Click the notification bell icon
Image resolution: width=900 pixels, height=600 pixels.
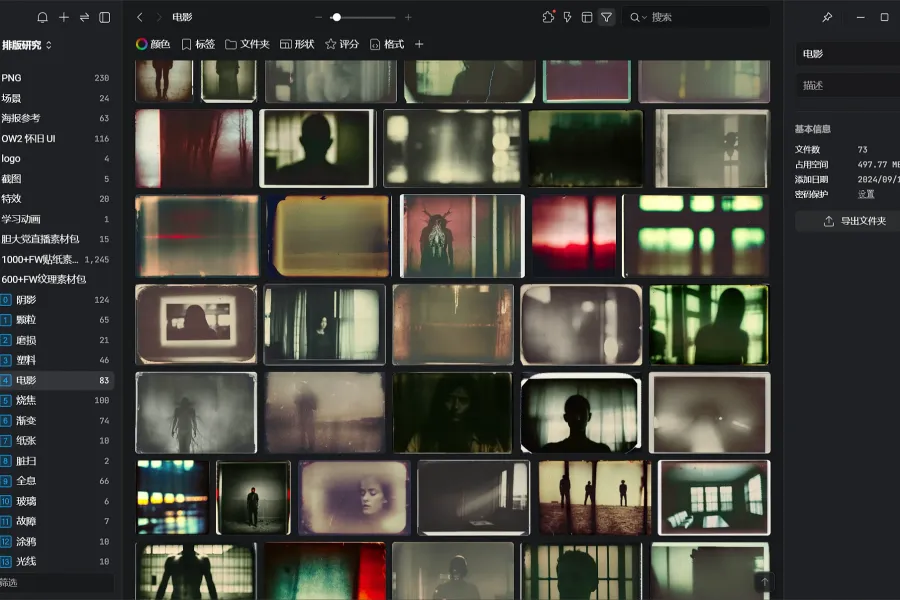(x=42, y=17)
